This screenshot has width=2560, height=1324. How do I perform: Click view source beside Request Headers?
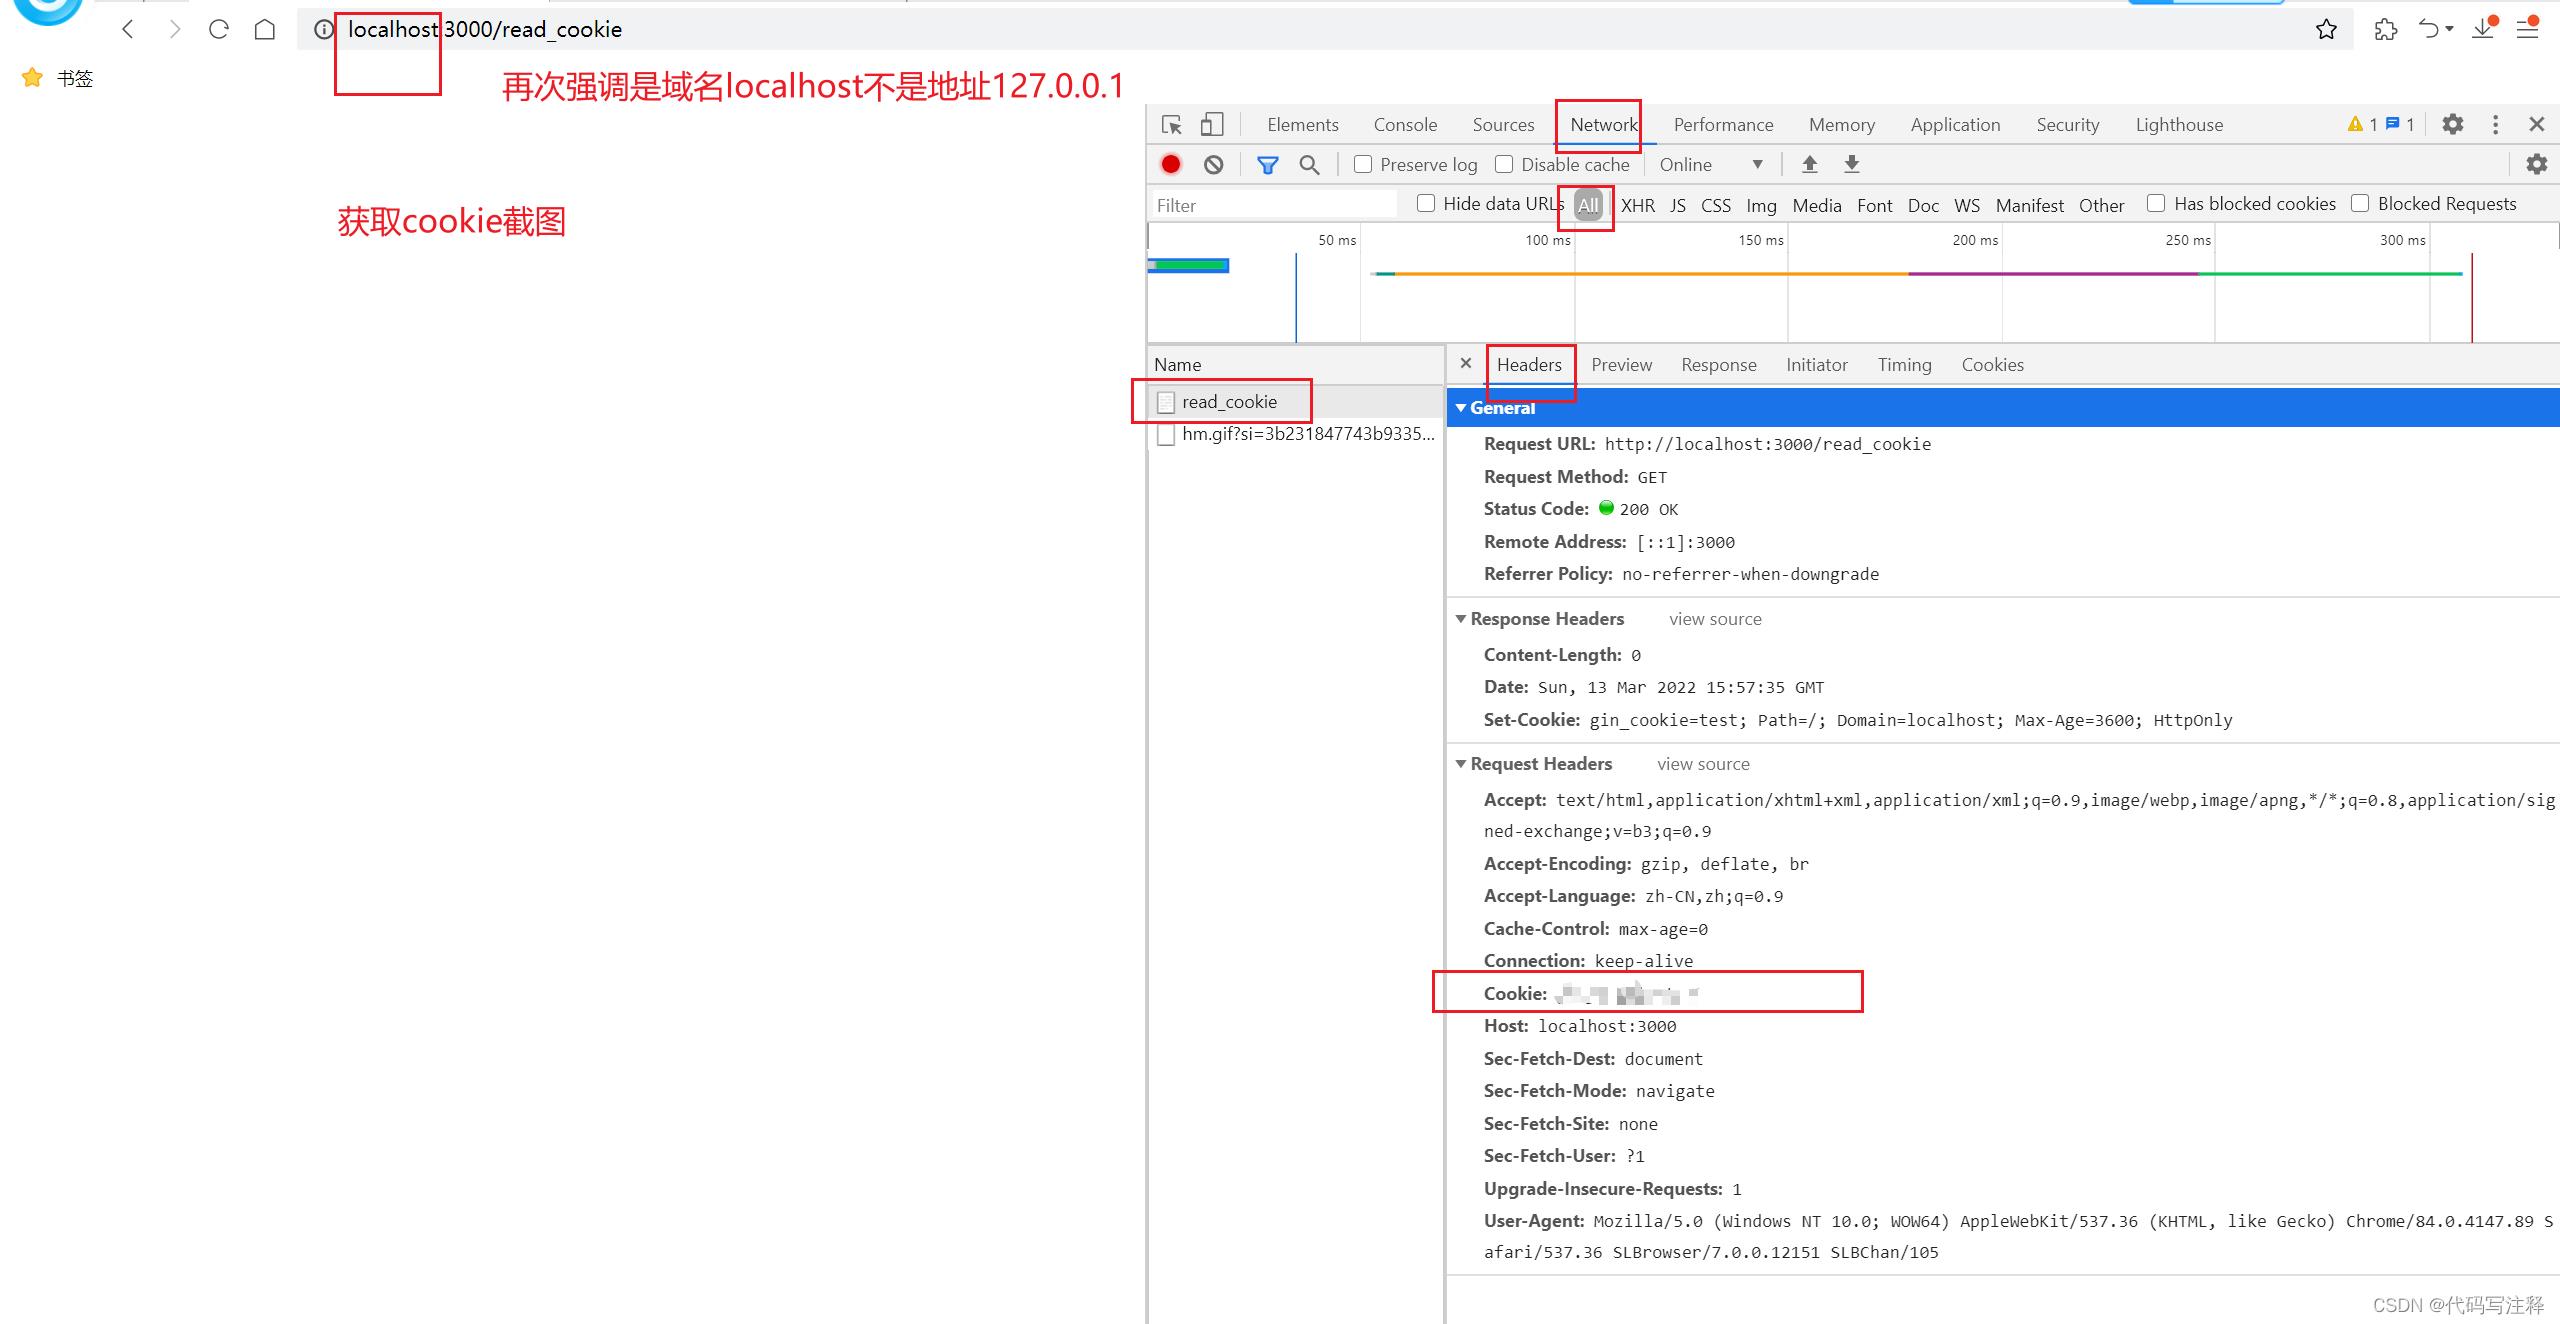pyautogui.click(x=1703, y=764)
